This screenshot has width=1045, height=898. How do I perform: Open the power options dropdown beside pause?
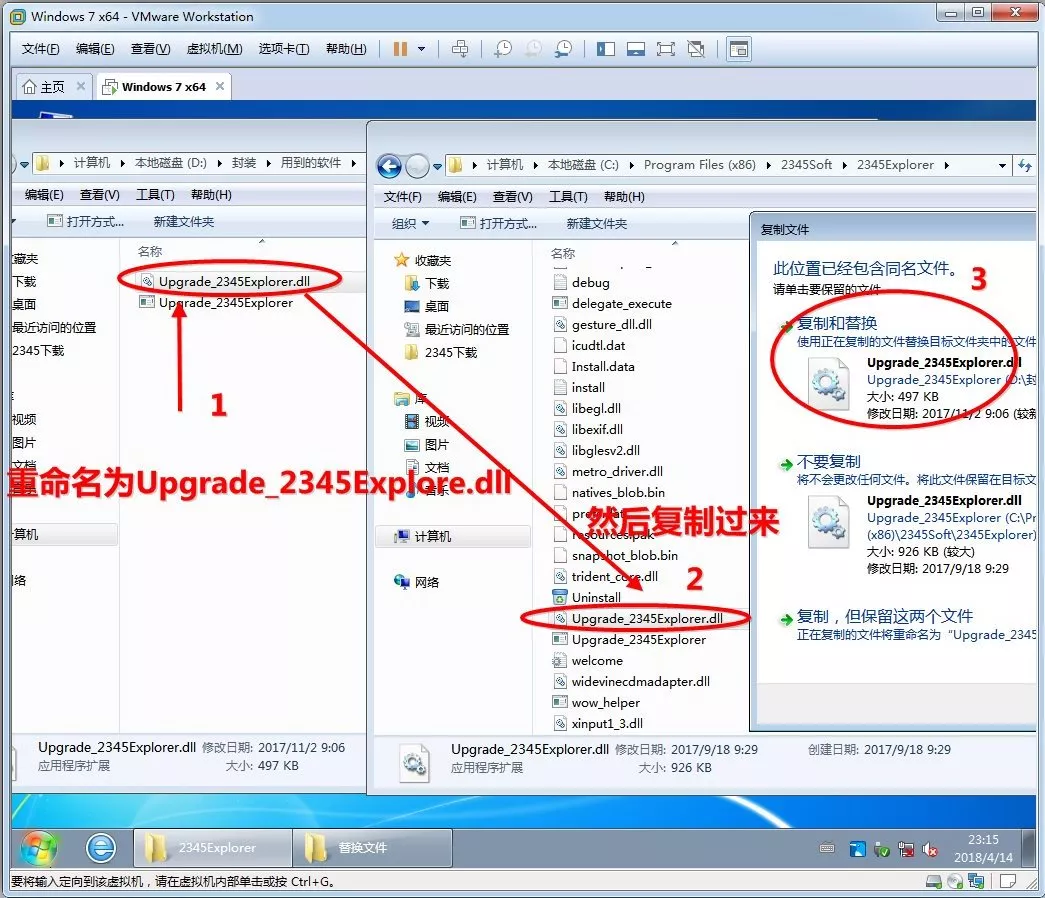(422, 49)
